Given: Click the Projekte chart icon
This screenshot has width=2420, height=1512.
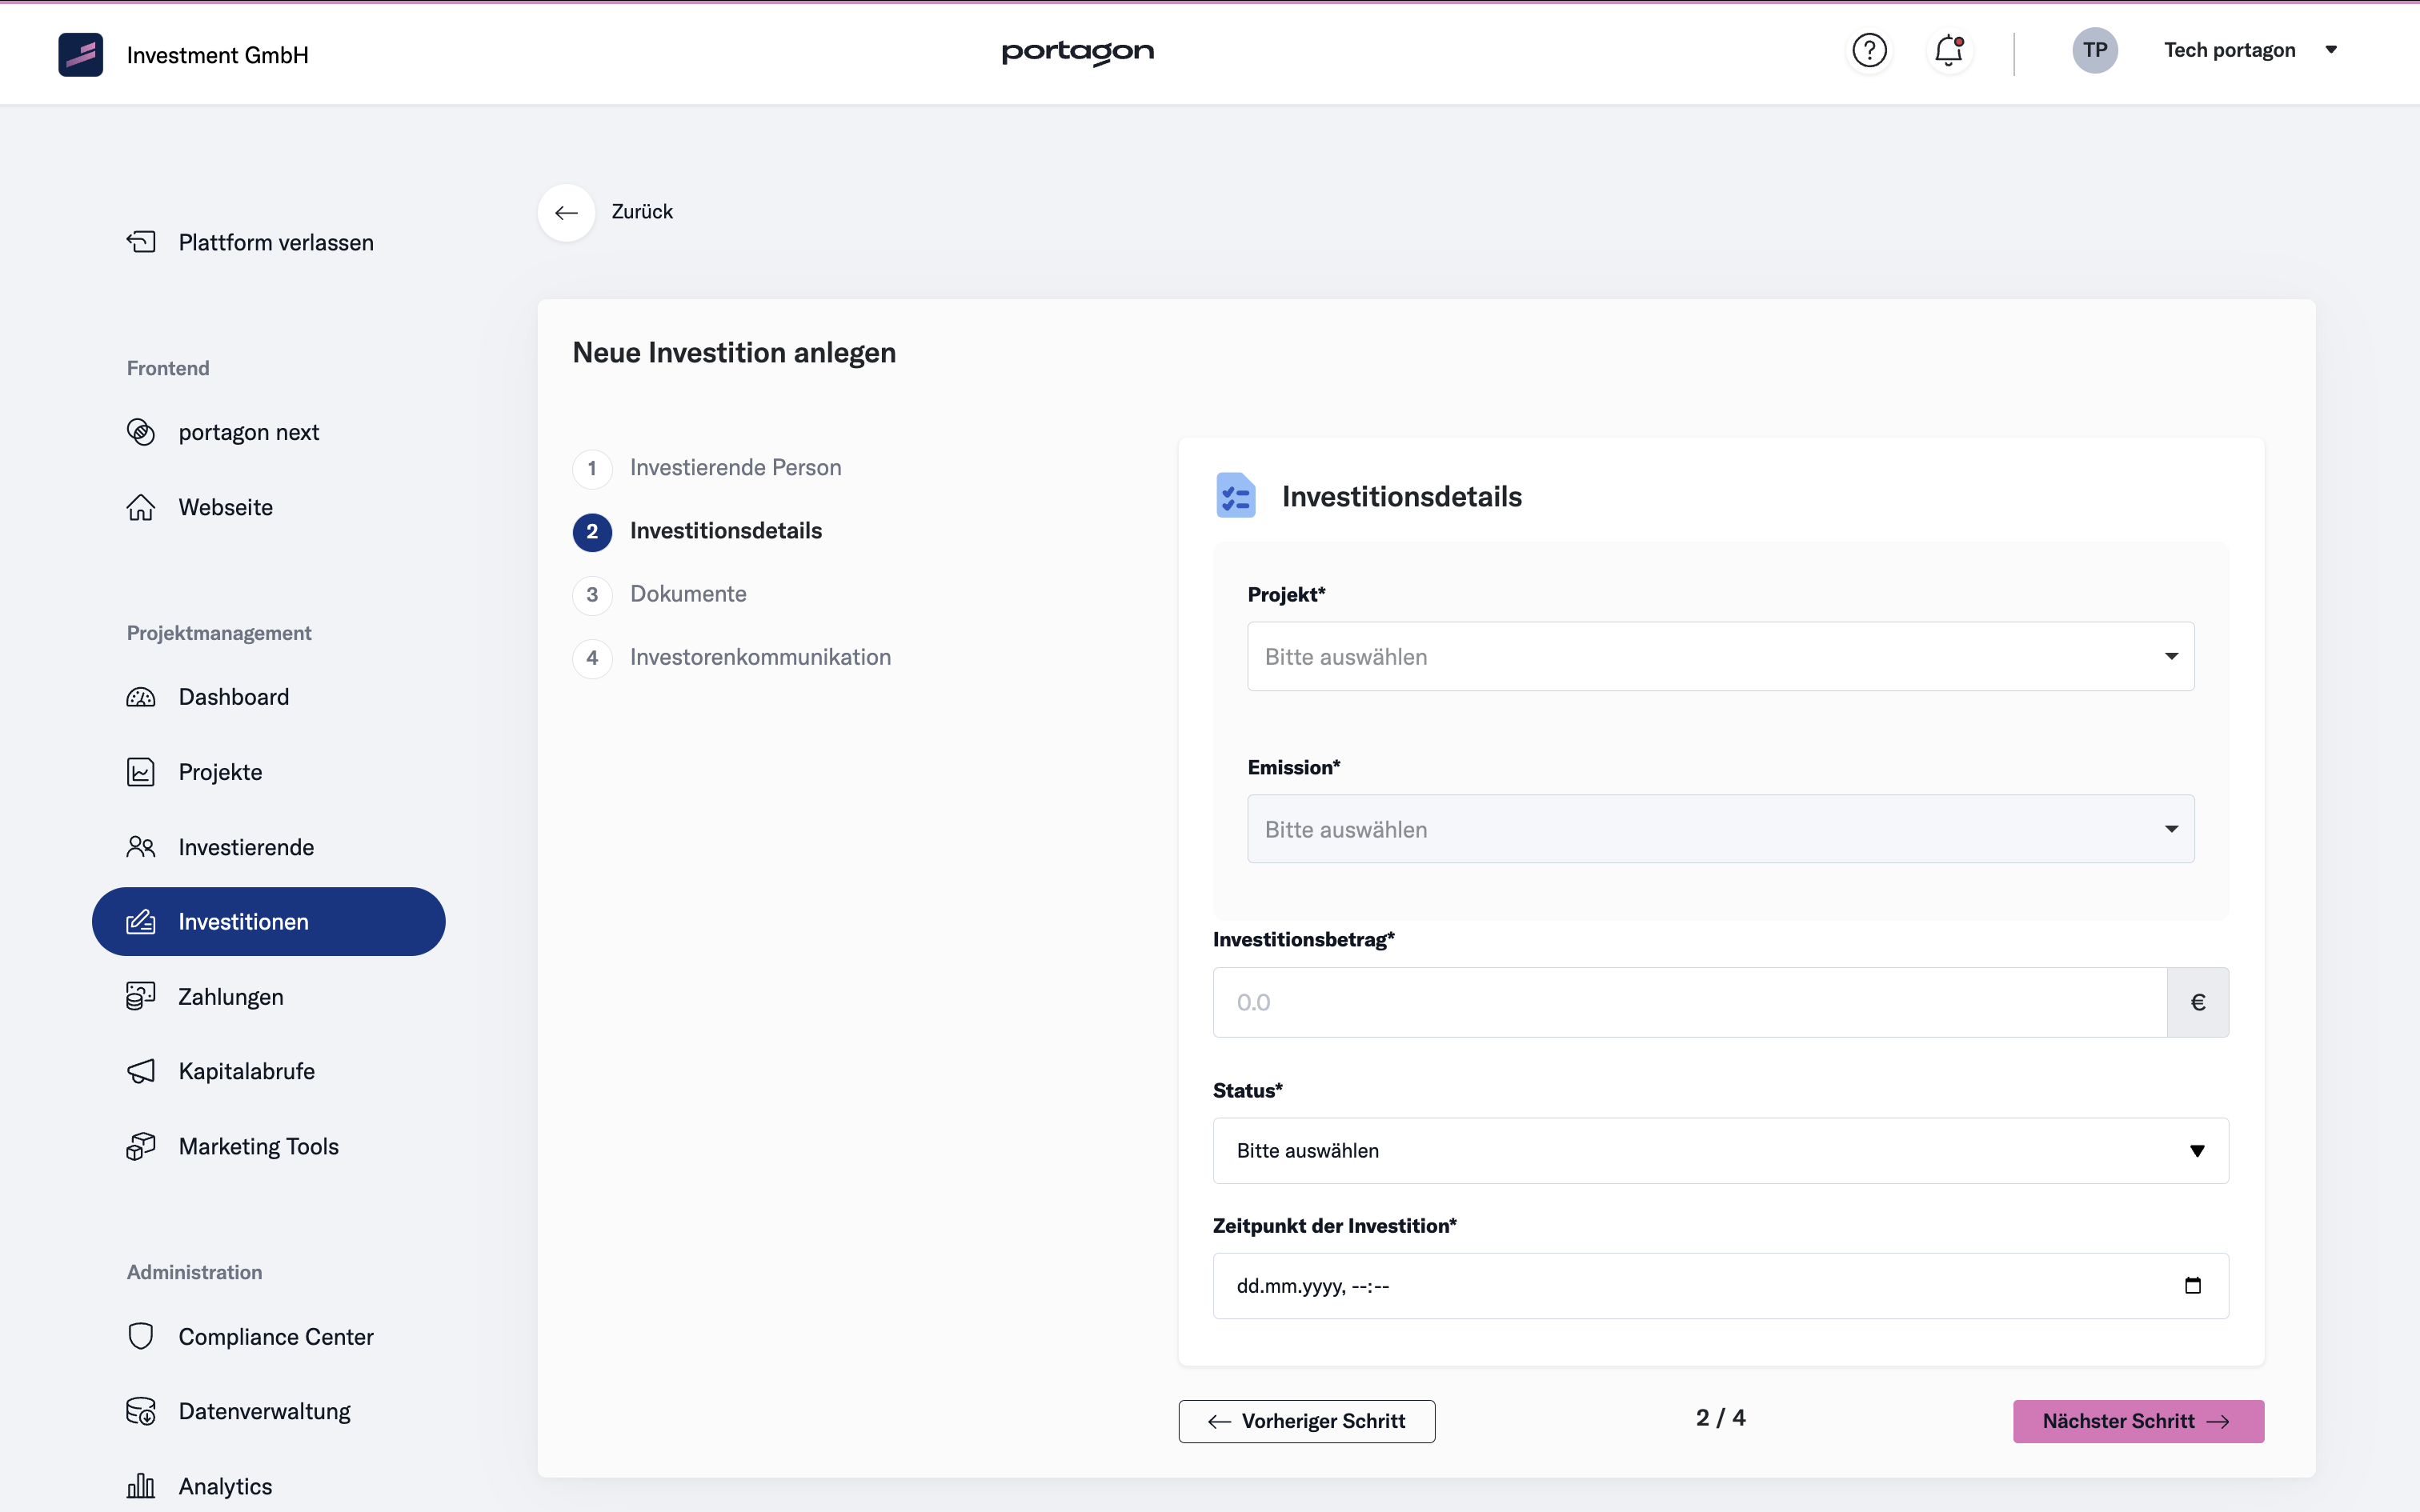Looking at the screenshot, I should [x=141, y=772].
